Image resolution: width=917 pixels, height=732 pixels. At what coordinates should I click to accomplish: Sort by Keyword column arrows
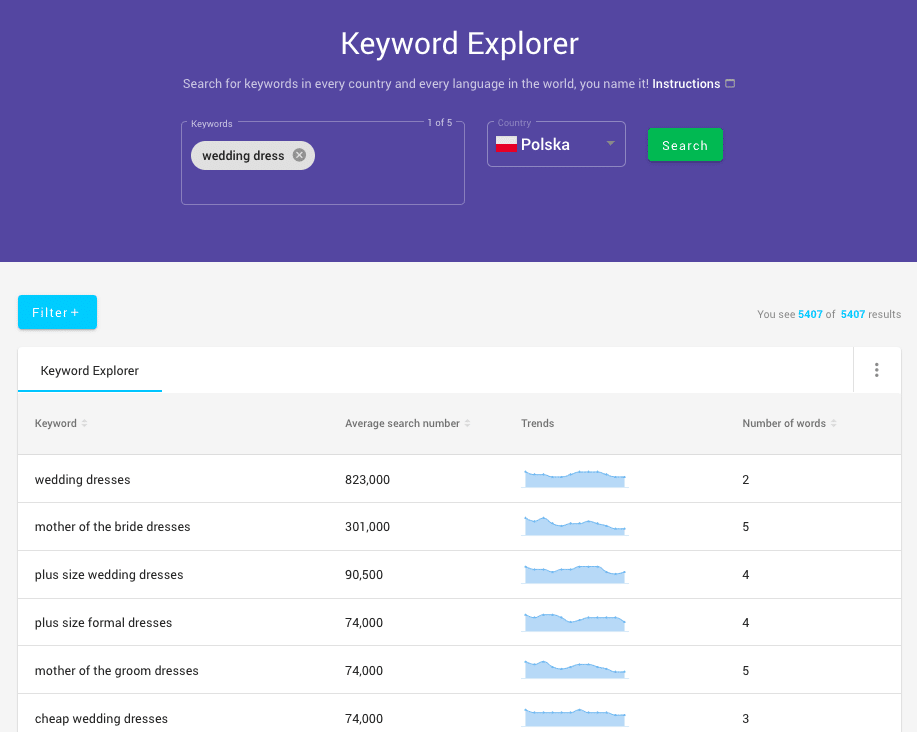coord(85,424)
